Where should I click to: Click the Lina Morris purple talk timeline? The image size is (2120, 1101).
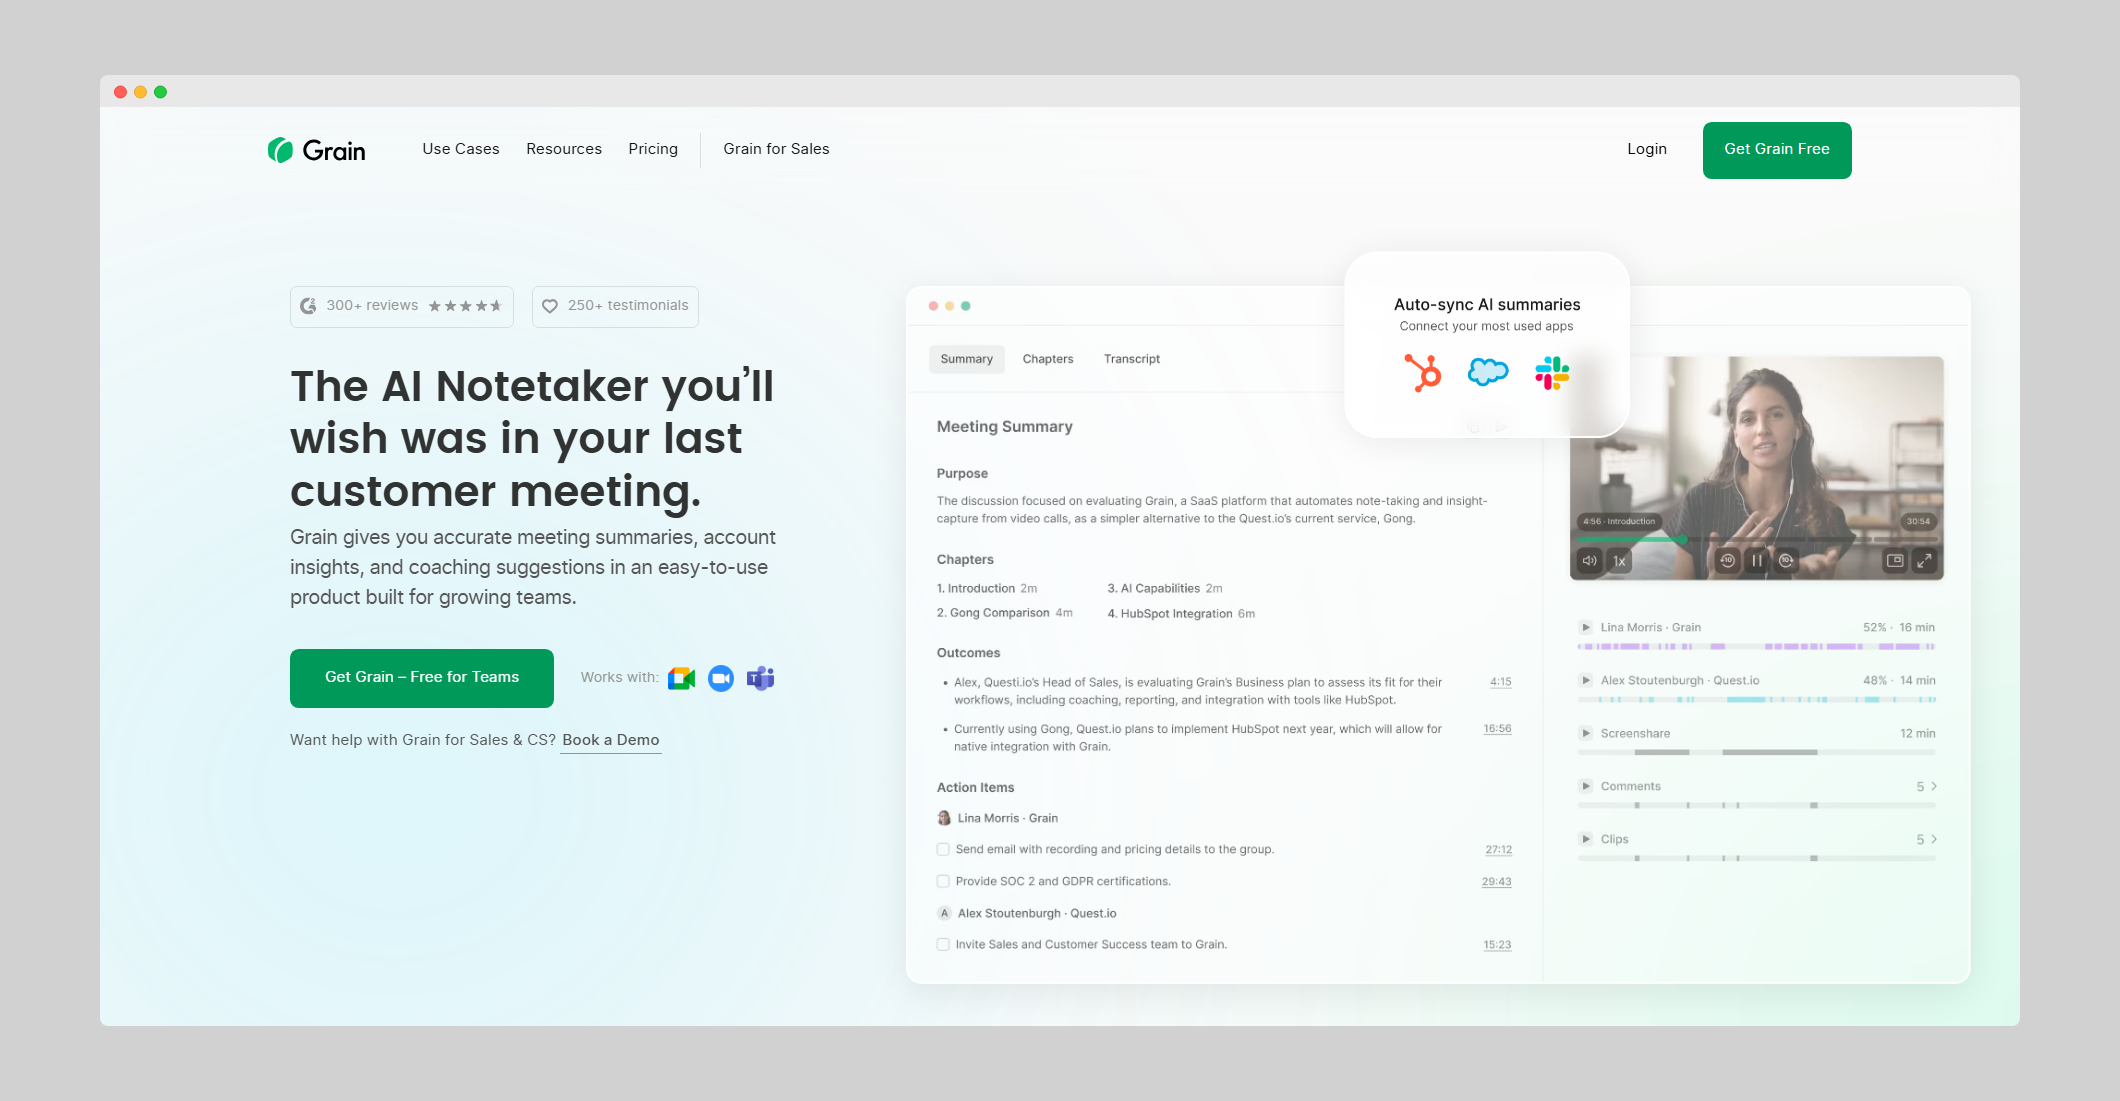pyautogui.click(x=1757, y=647)
